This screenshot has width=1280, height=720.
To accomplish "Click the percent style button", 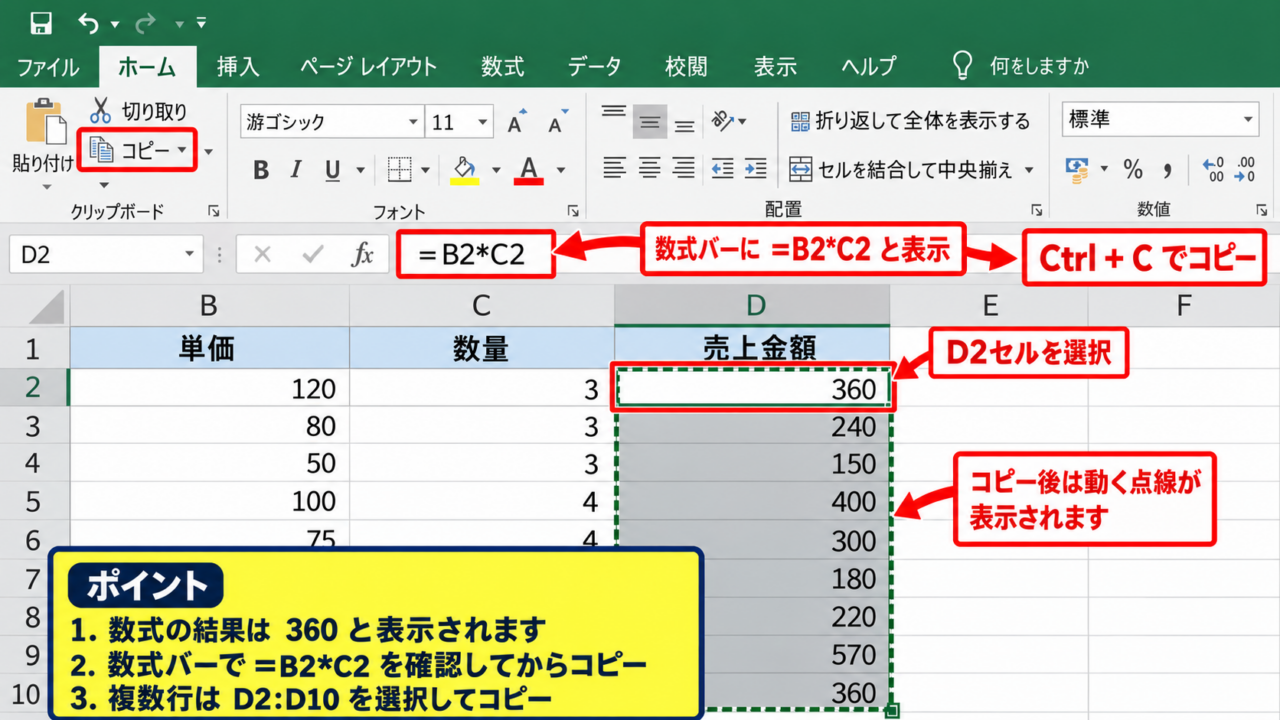I will (x=1132, y=170).
